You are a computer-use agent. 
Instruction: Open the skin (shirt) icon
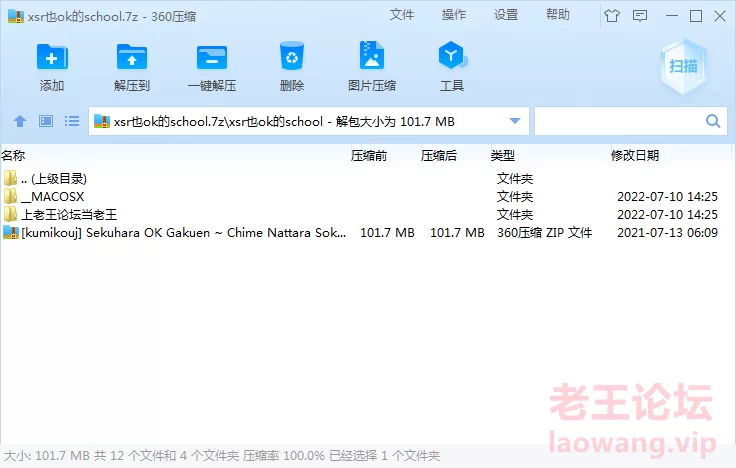(x=612, y=16)
